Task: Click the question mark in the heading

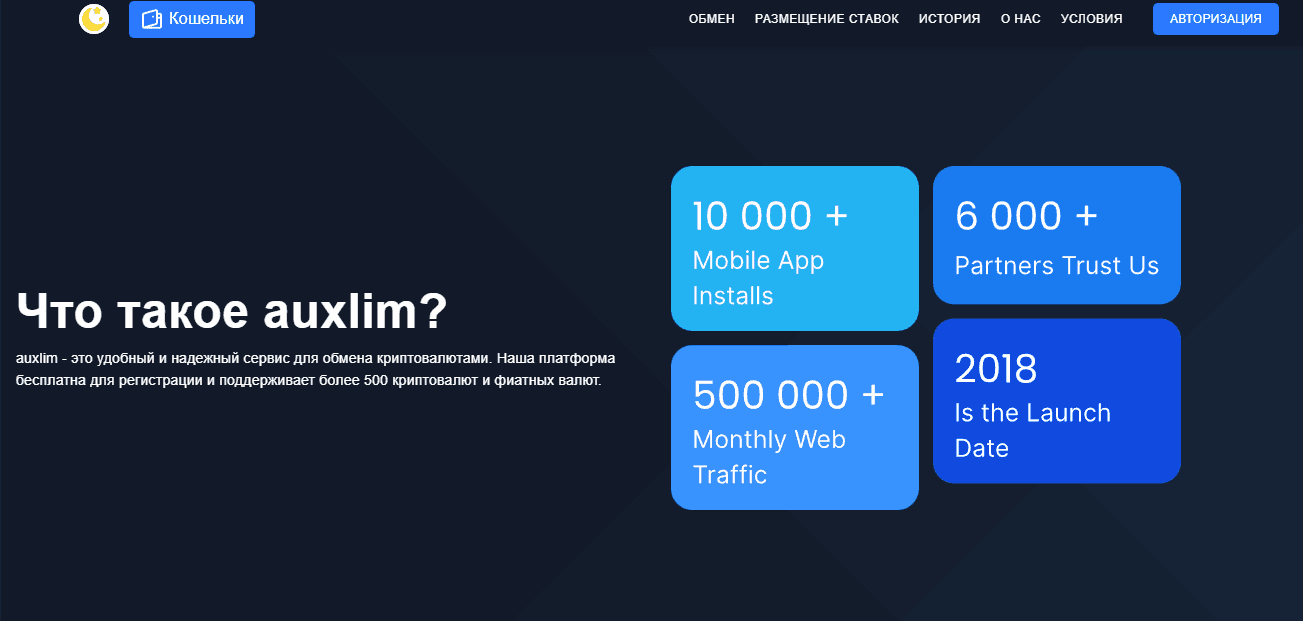Action: (x=431, y=312)
